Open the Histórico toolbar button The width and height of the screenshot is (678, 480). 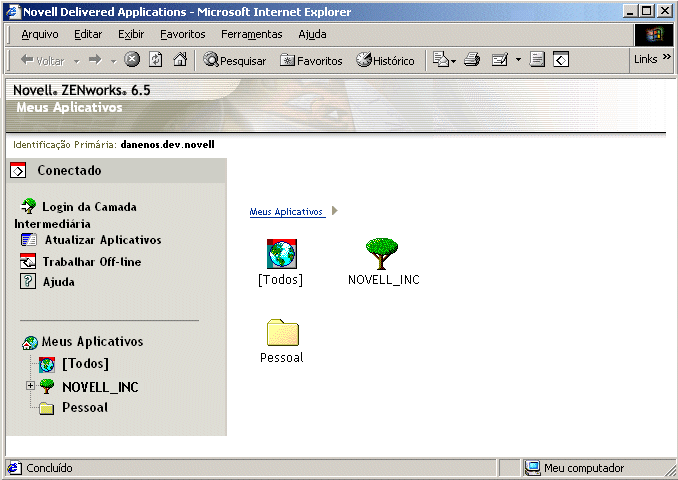385,60
